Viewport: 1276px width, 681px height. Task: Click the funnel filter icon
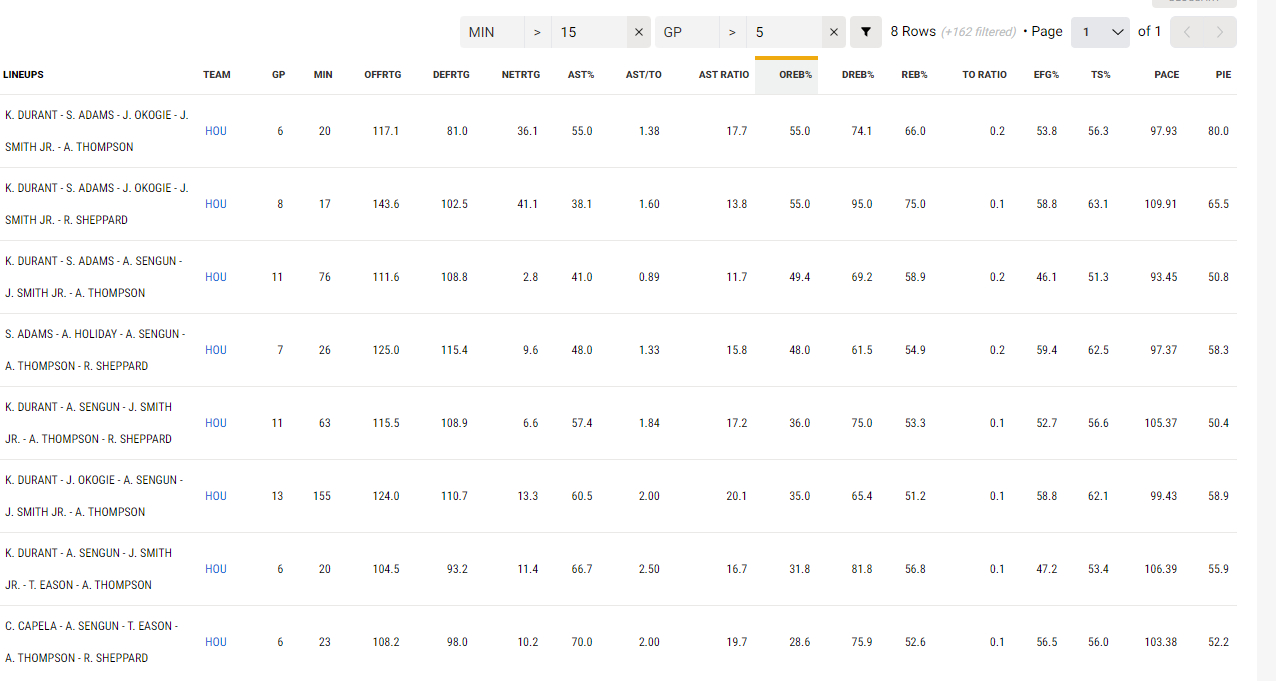point(866,32)
